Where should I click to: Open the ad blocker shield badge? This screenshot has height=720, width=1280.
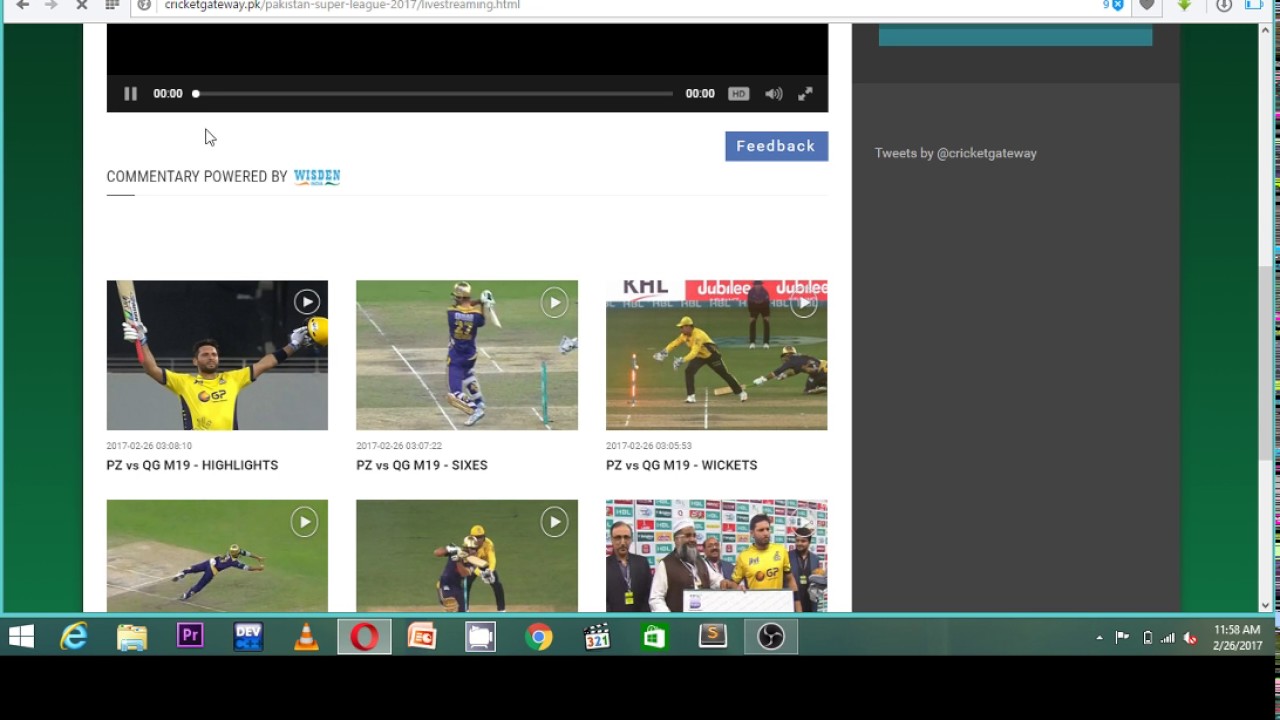(1114, 5)
